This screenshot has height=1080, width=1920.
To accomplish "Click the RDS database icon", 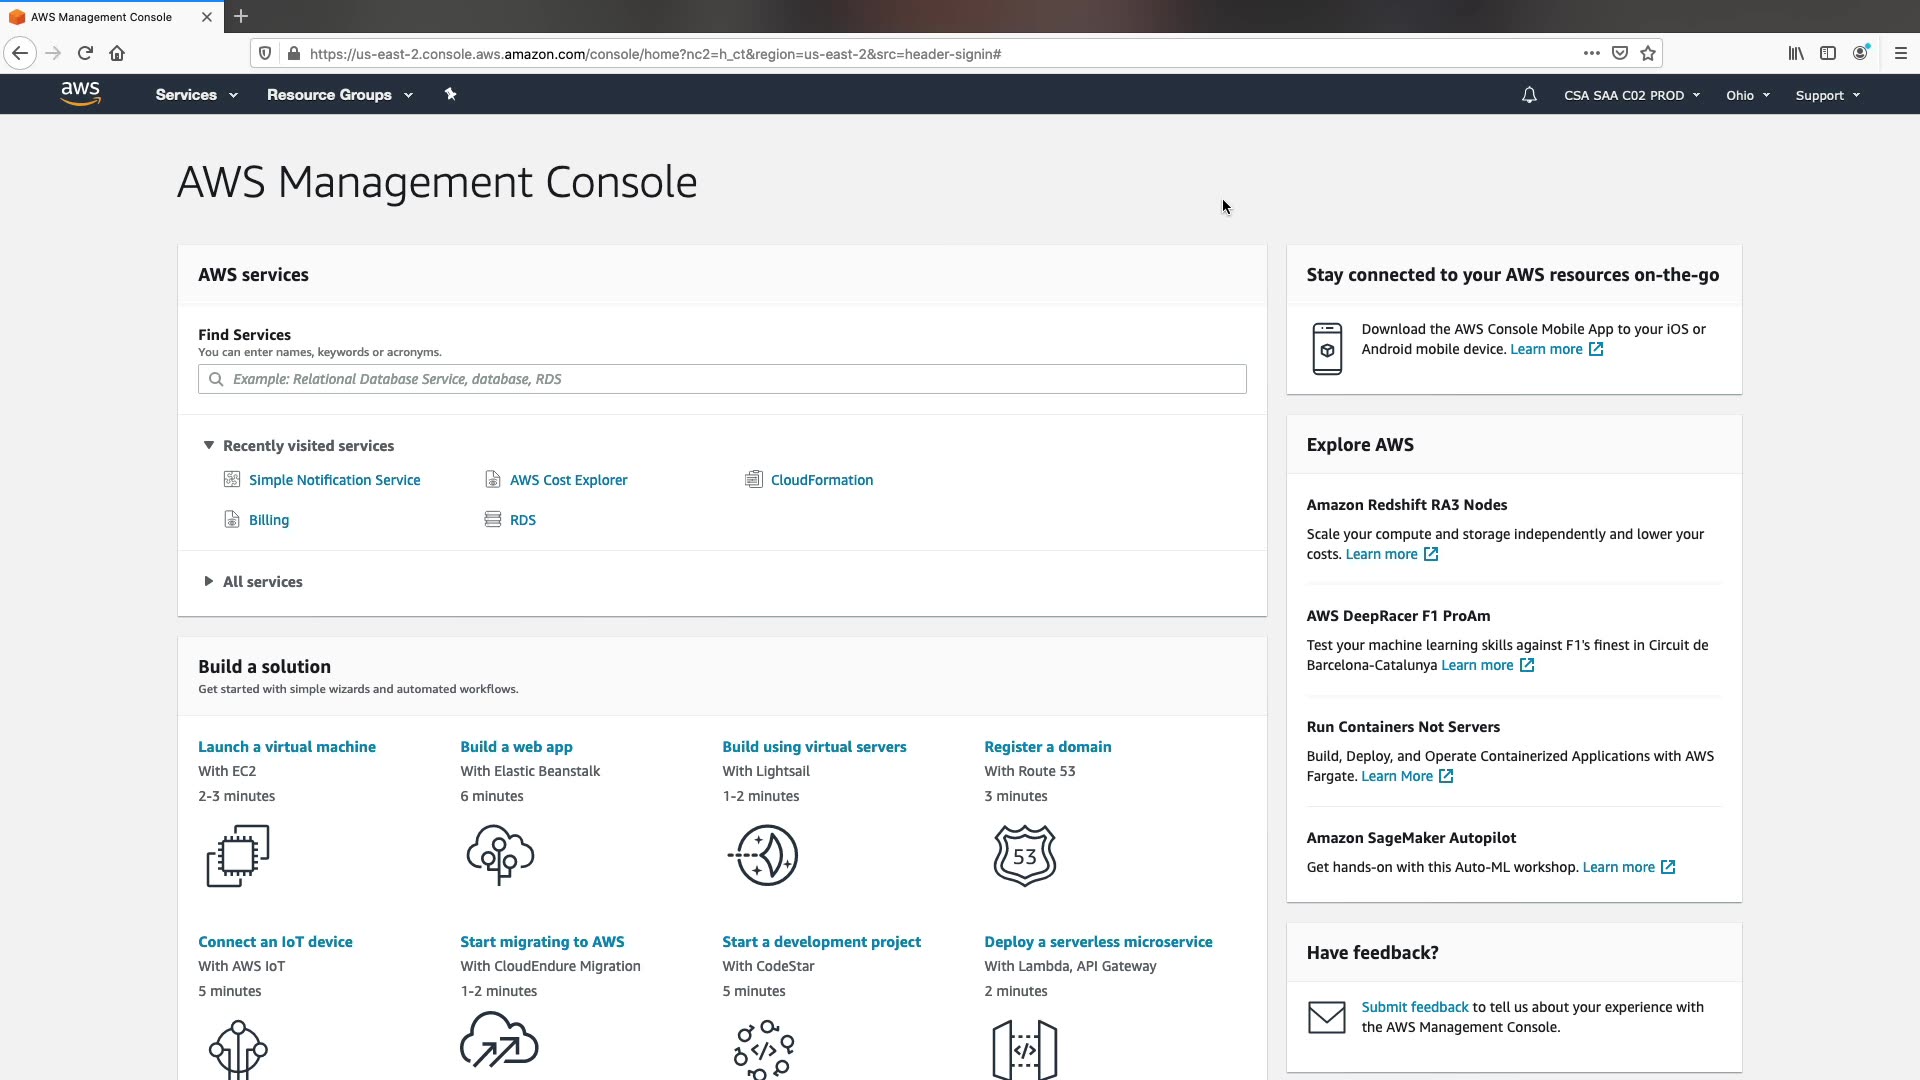I will click(493, 519).
